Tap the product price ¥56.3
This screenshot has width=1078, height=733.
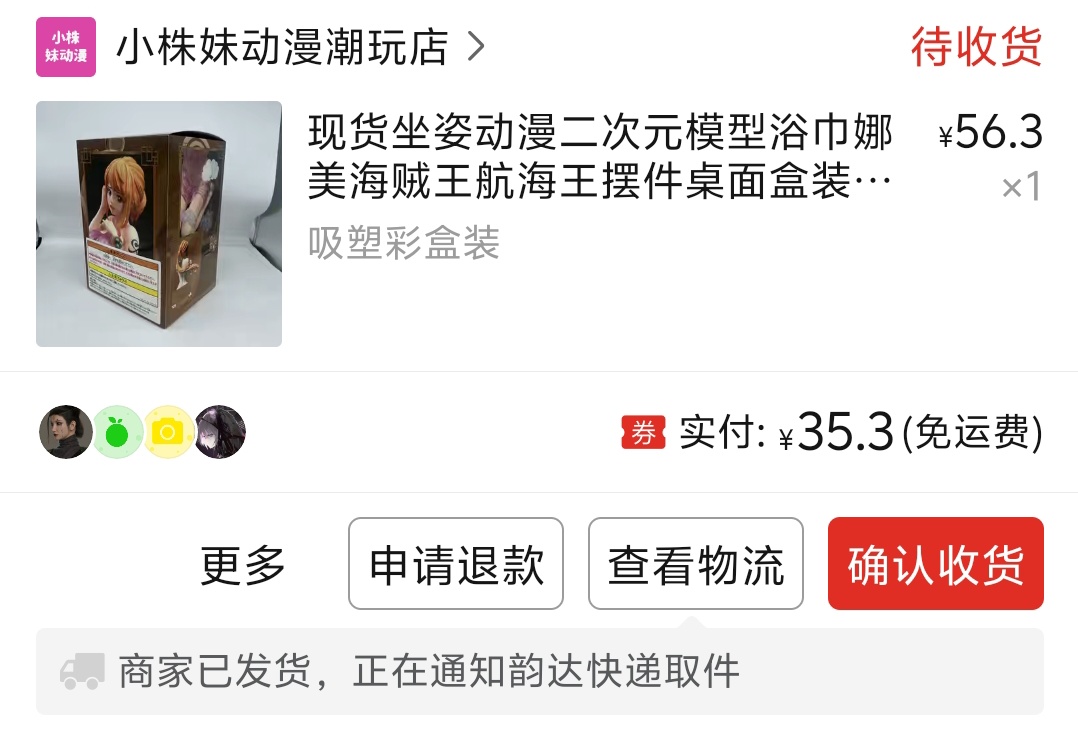(x=991, y=131)
